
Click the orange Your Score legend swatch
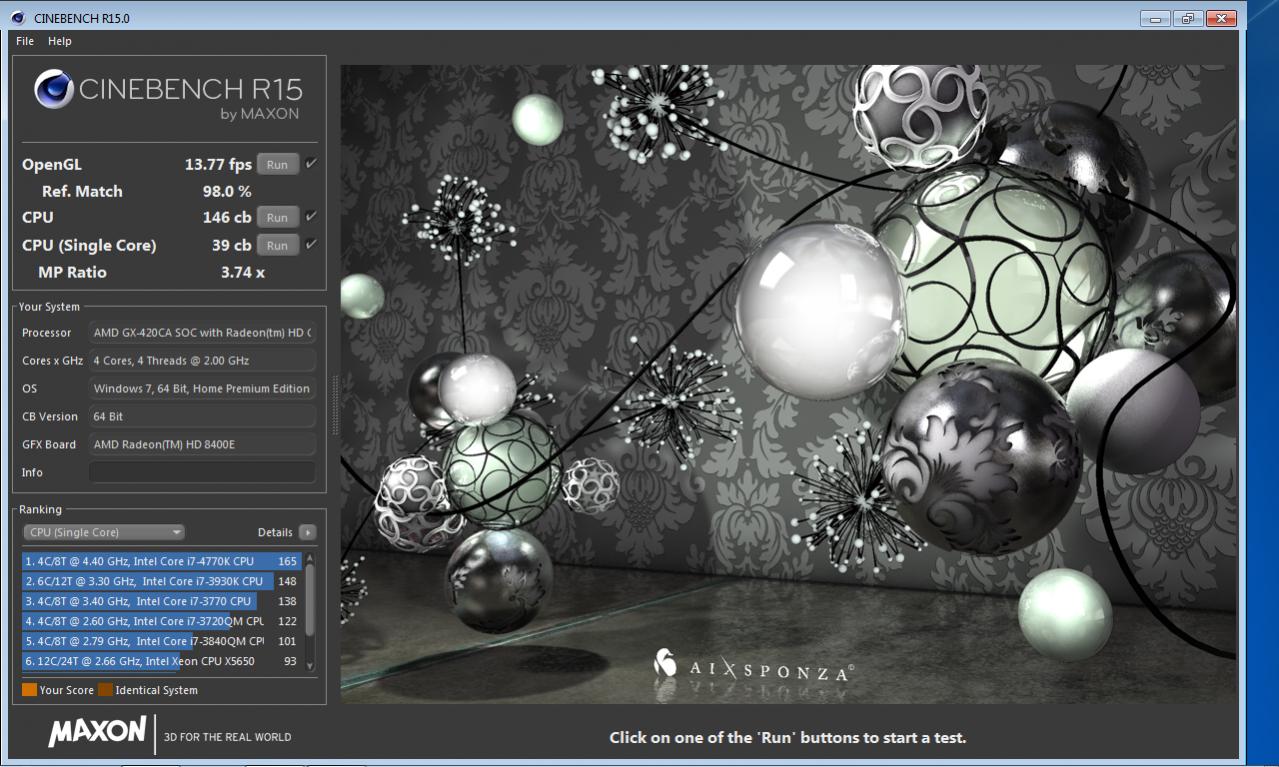coord(29,690)
